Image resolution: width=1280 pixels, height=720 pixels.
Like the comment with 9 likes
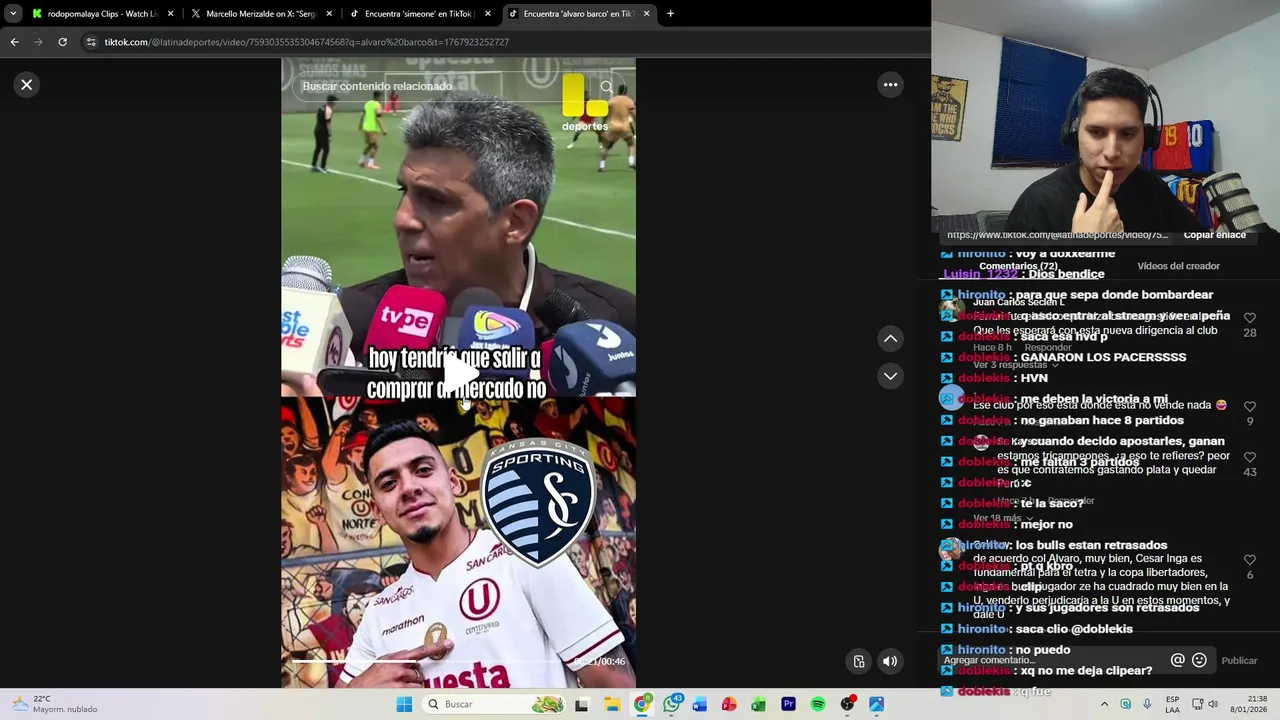[x=1250, y=407]
